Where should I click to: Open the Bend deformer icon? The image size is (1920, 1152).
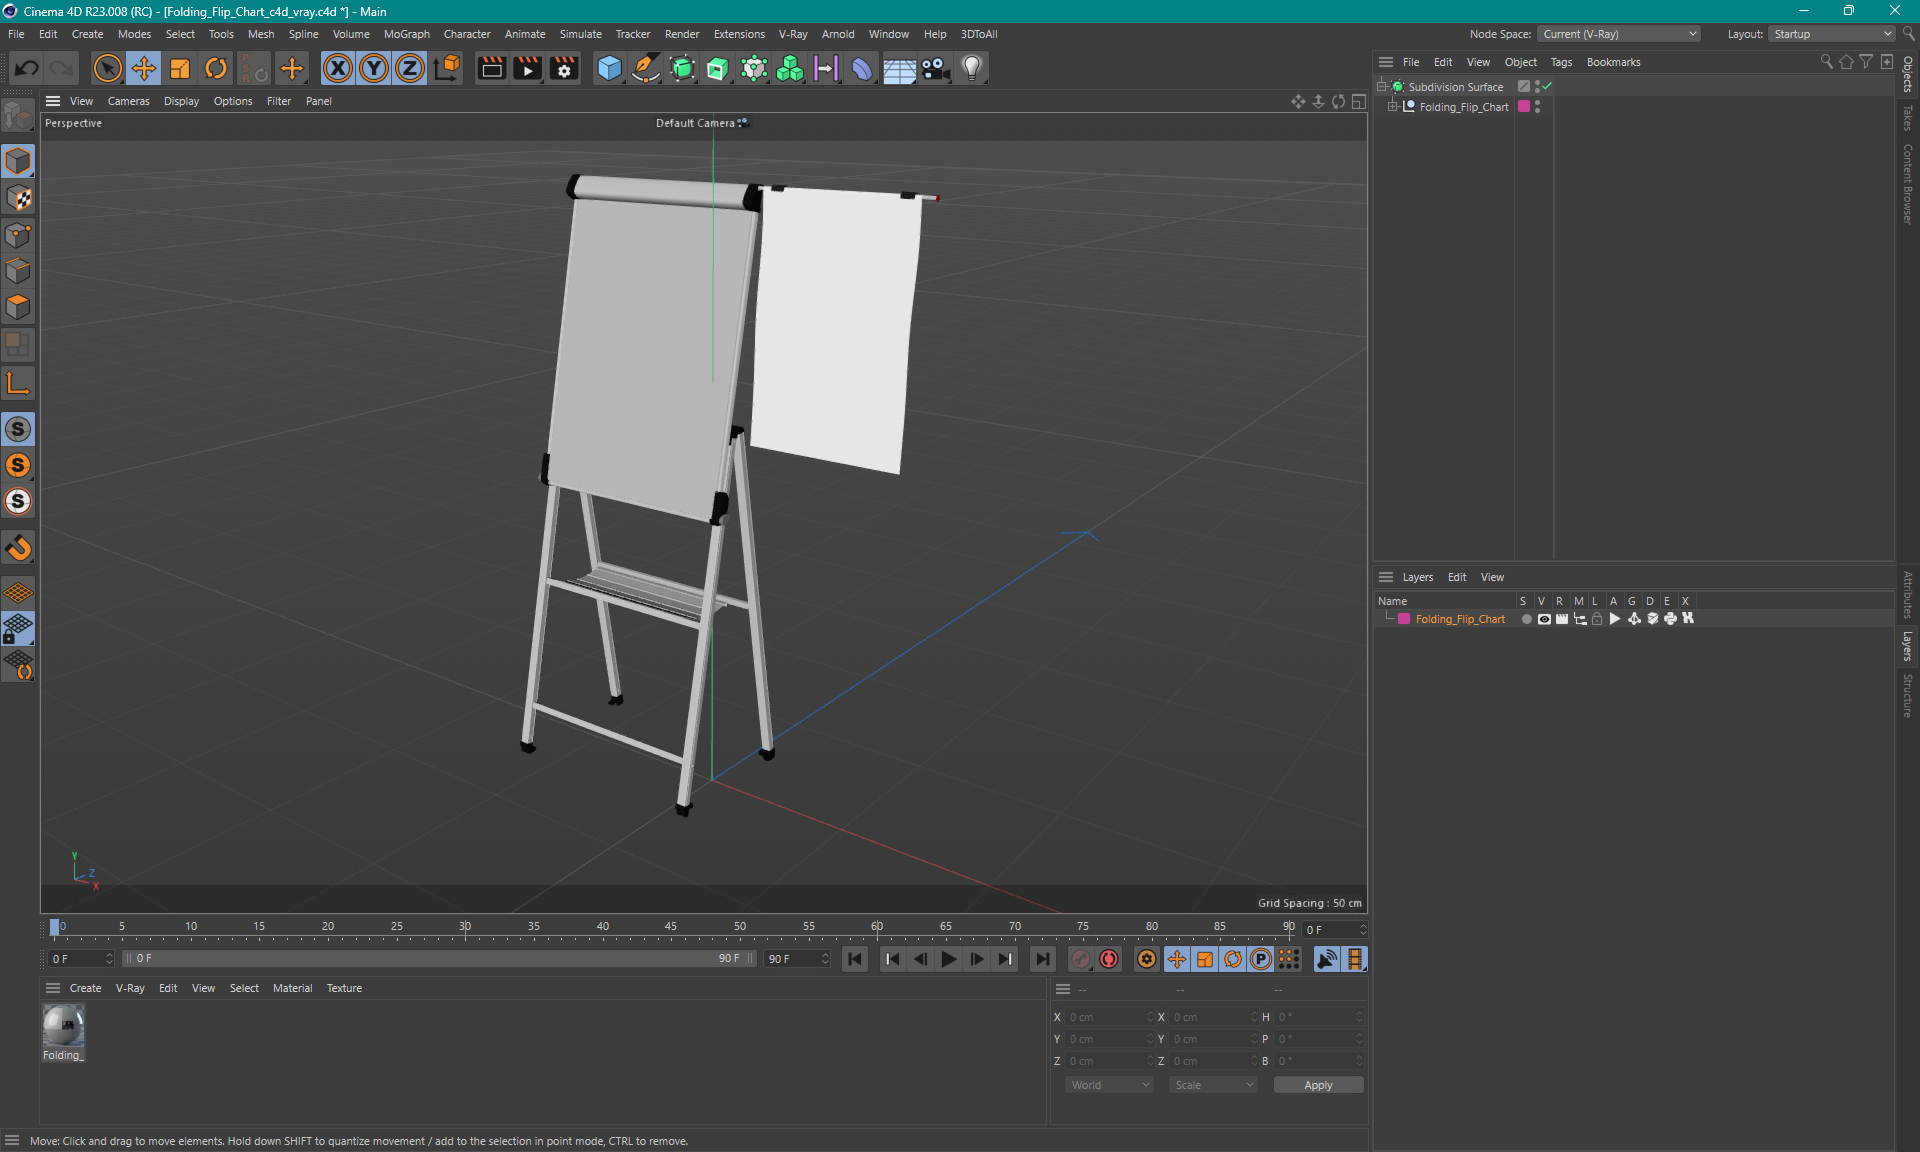[862, 68]
